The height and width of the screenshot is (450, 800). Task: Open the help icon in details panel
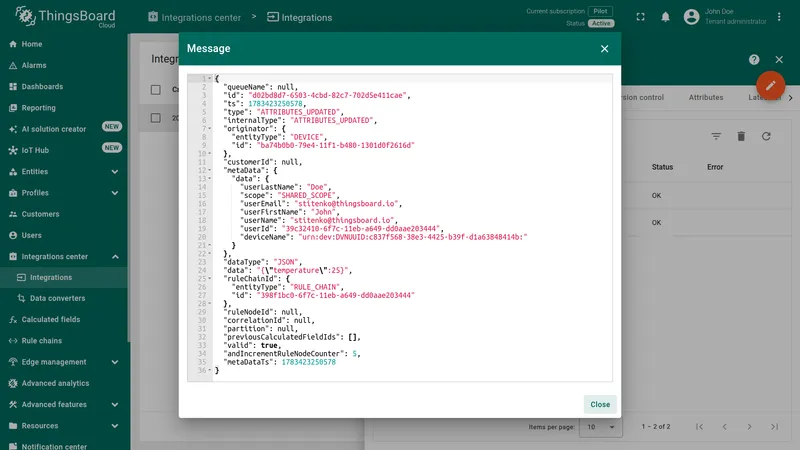[754, 60]
